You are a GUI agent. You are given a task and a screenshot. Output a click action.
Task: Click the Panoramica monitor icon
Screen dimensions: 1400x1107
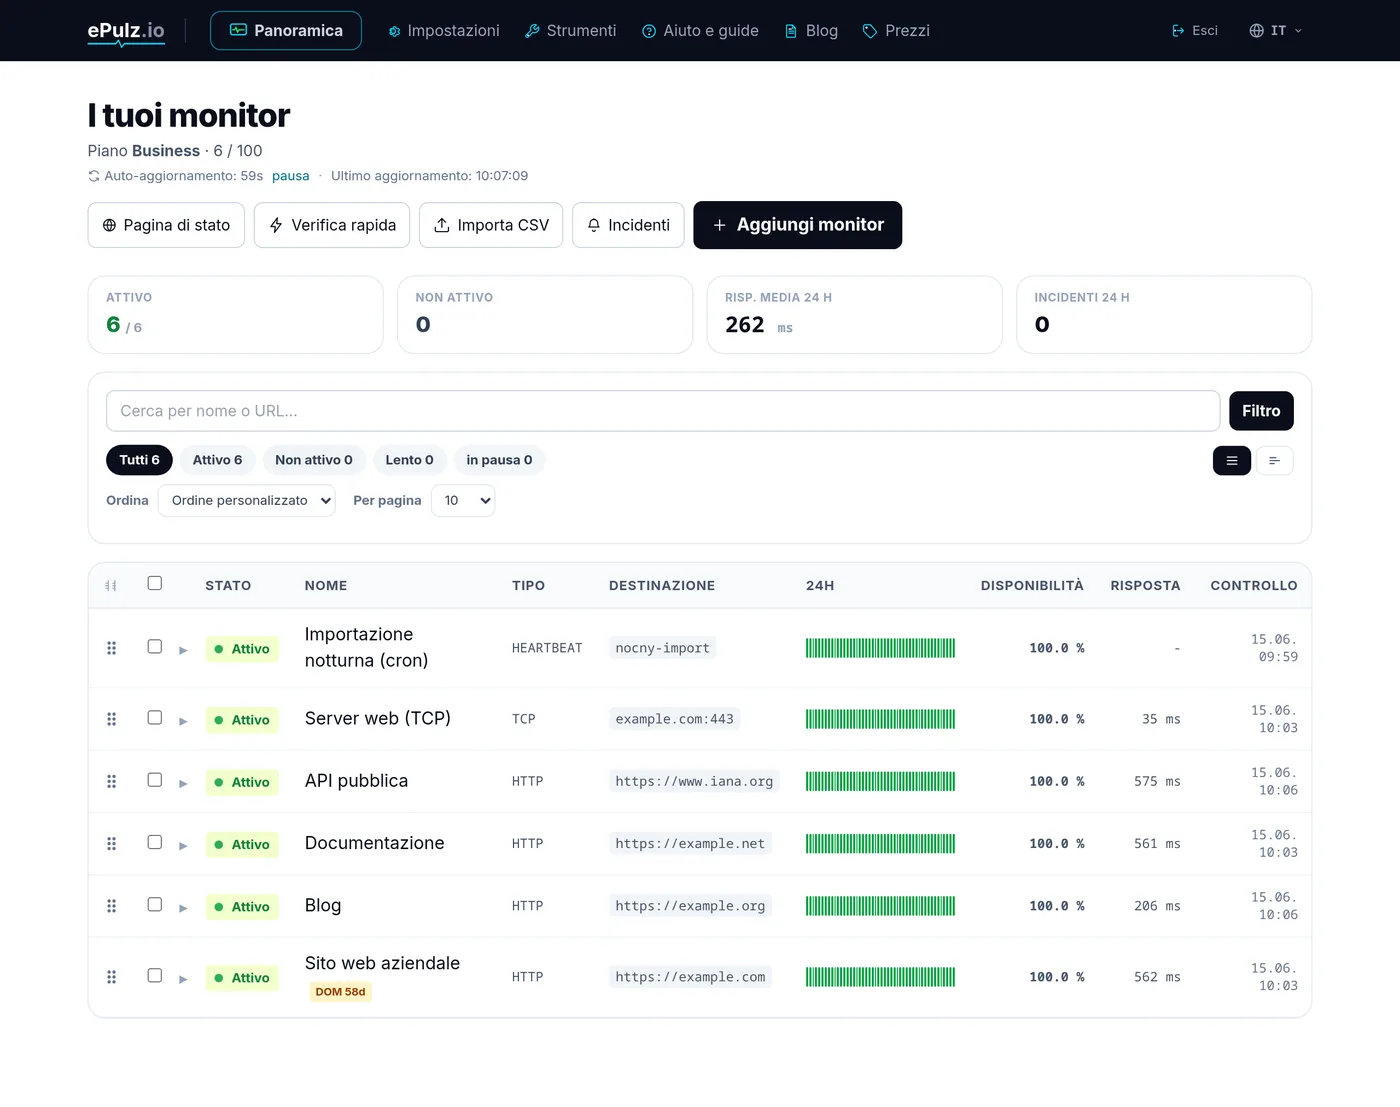click(238, 30)
